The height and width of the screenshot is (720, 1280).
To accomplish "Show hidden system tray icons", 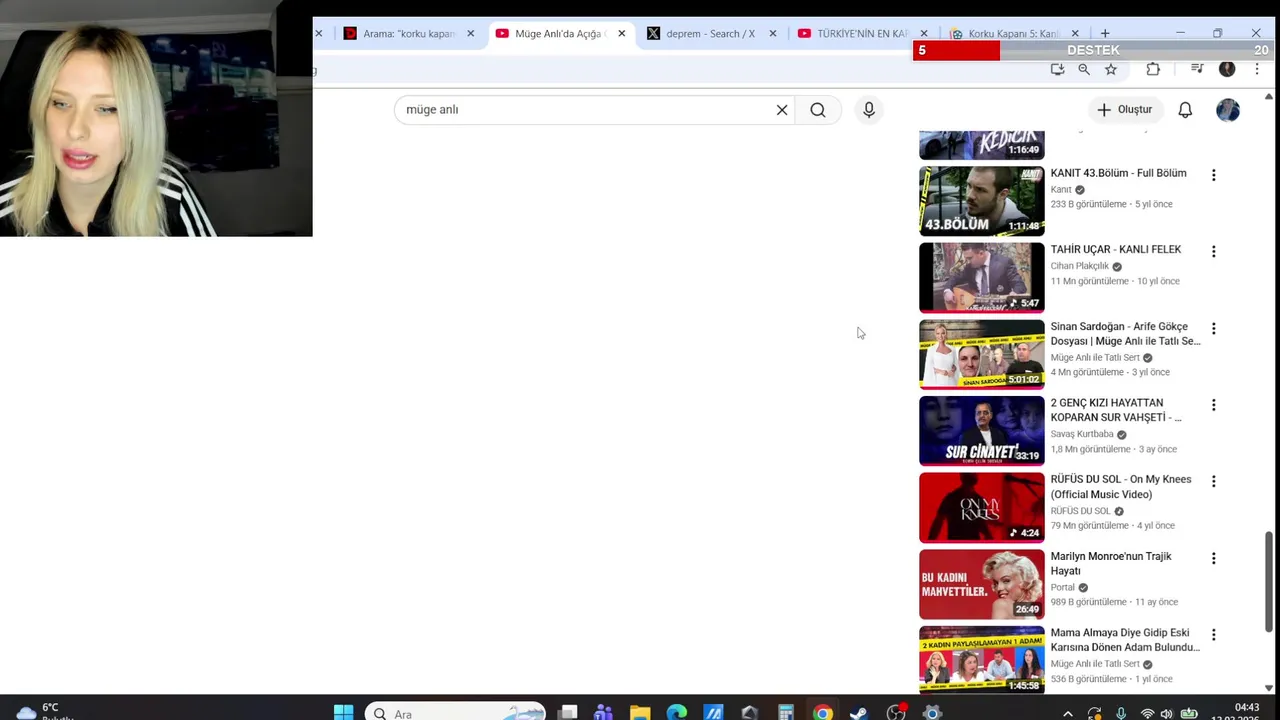I will click(1068, 714).
